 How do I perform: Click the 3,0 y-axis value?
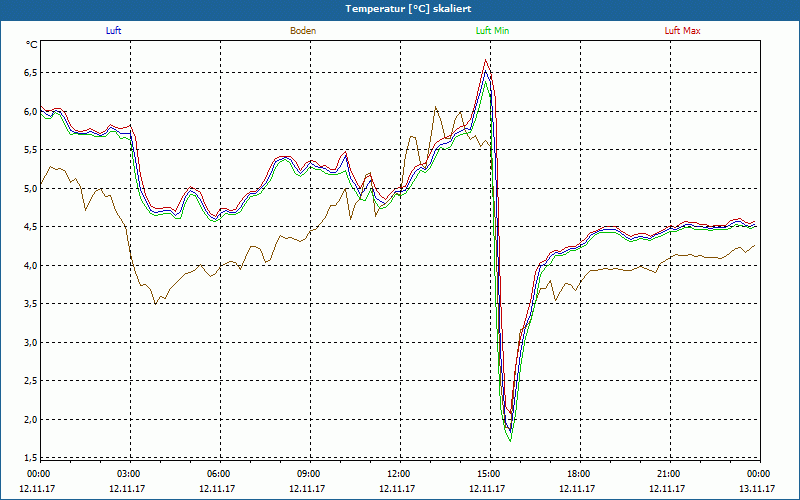pos(31,342)
